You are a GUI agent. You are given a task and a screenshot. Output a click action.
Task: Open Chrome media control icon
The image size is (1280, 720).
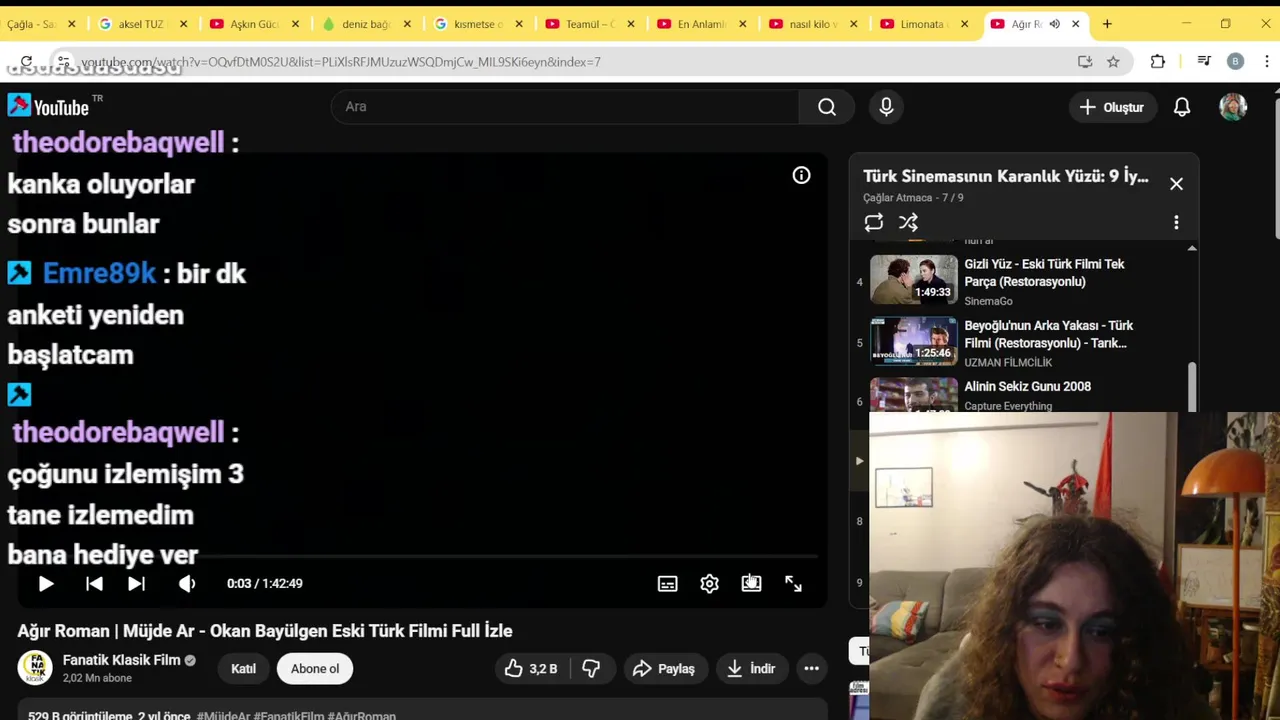pyautogui.click(x=1204, y=62)
